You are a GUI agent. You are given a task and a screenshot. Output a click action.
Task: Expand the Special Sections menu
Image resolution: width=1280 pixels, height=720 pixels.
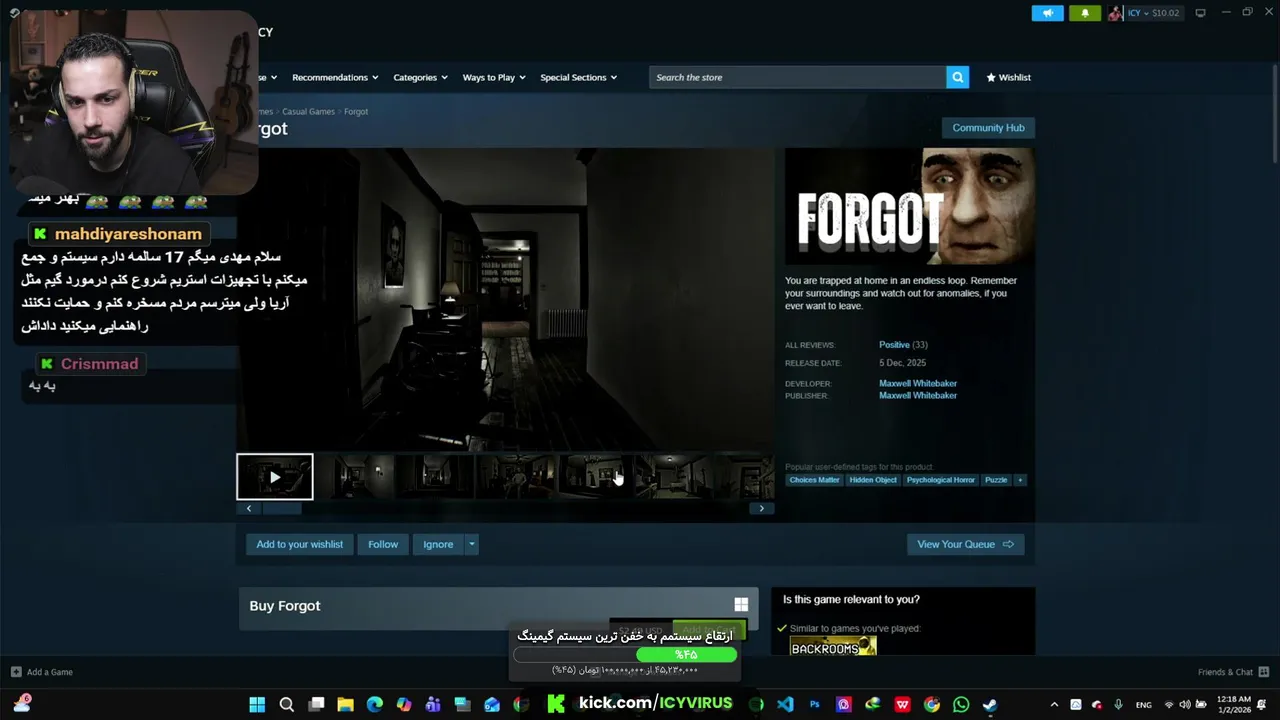click(578, 77)
